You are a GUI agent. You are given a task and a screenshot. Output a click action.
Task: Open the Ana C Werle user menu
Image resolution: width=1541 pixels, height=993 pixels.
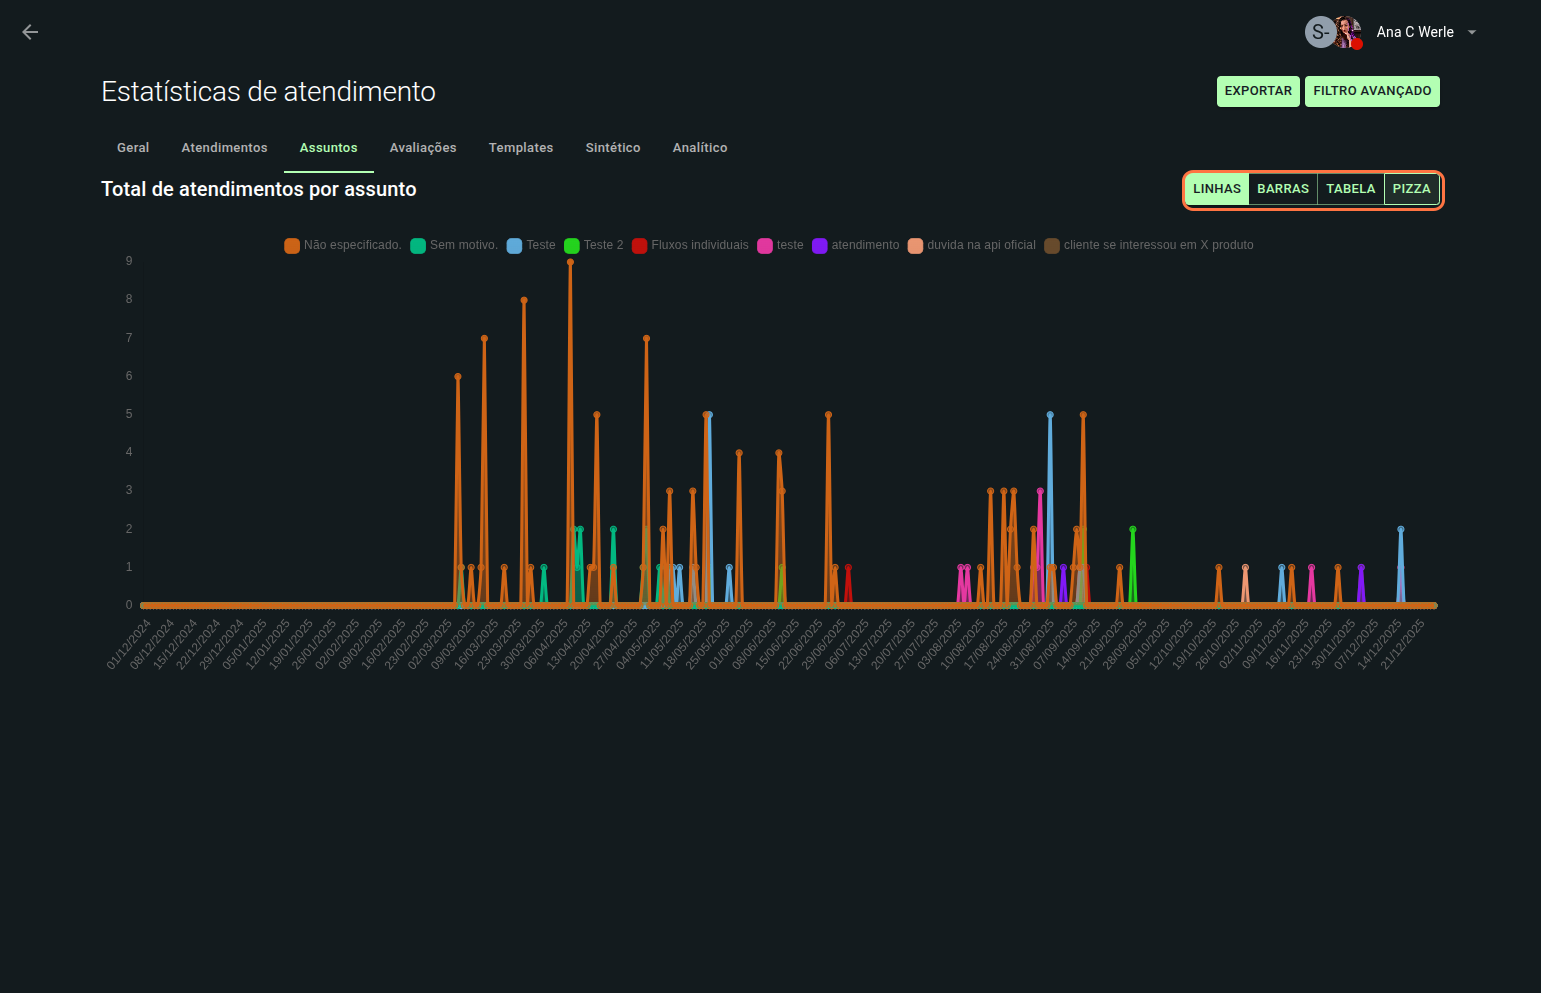[x=1414, y=32]
